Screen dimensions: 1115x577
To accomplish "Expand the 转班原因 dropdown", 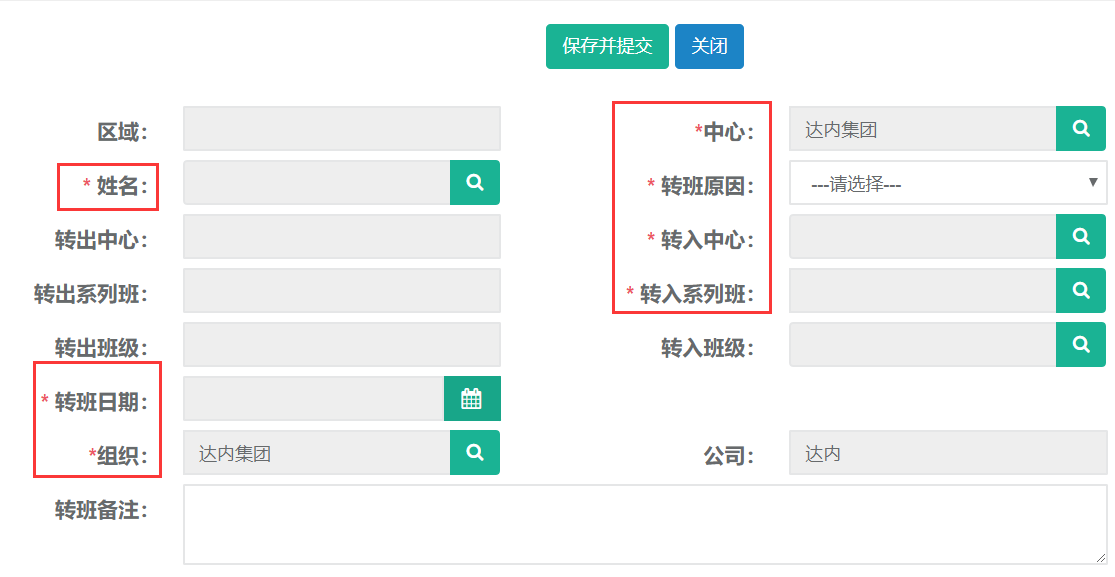I will pos(947,183).
